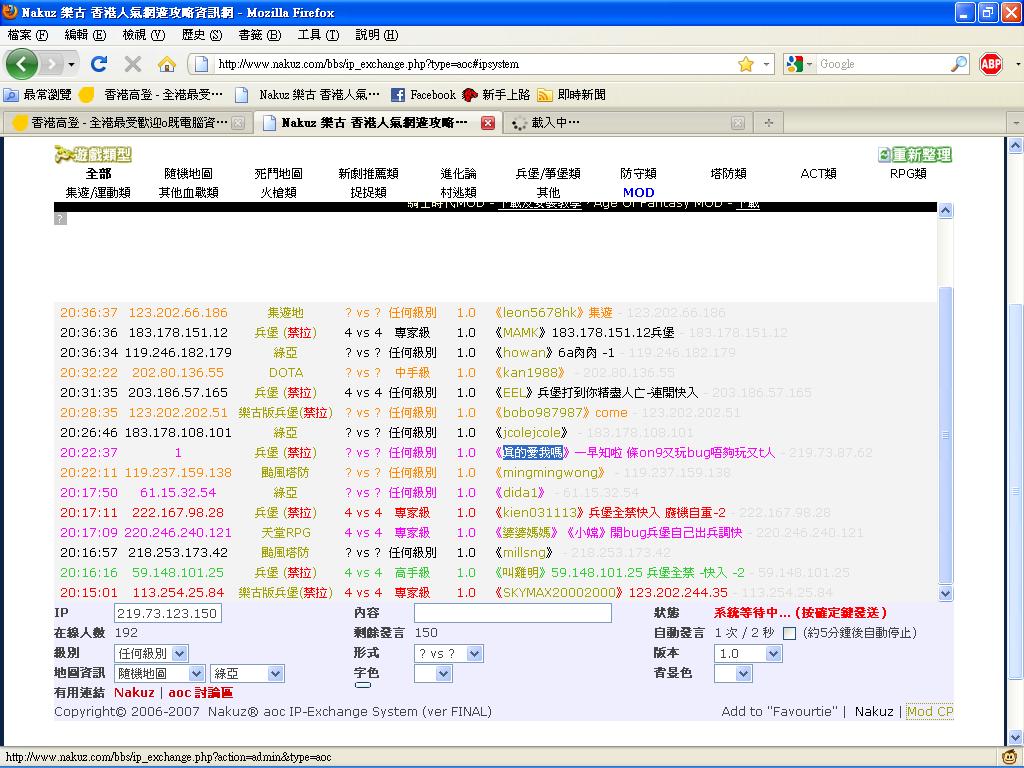1024x768 pixels.
Task: Open the aoc 討論區 link
Action: [x=200, y=693]
